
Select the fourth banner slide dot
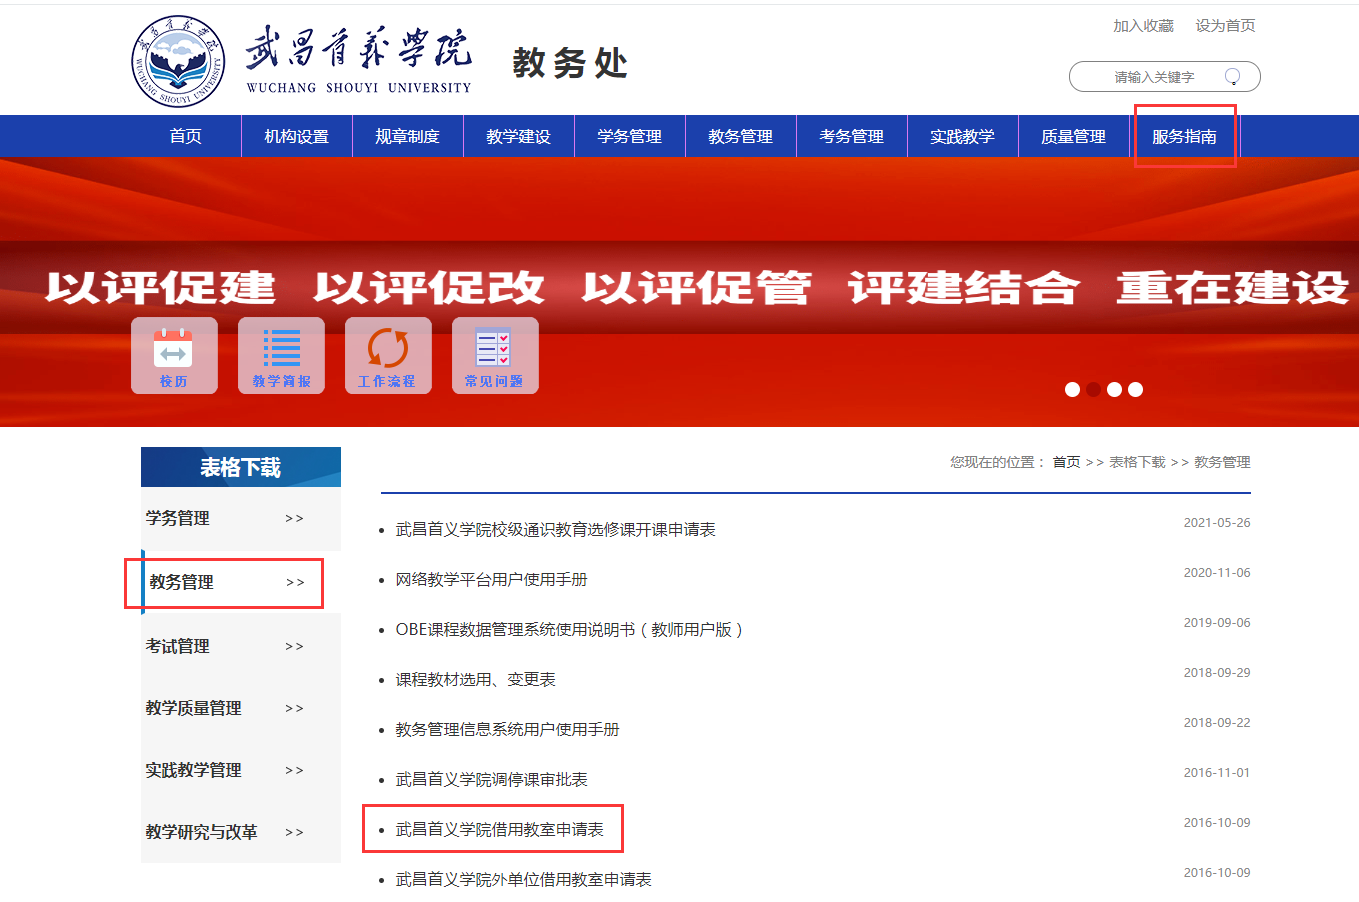1135,390
